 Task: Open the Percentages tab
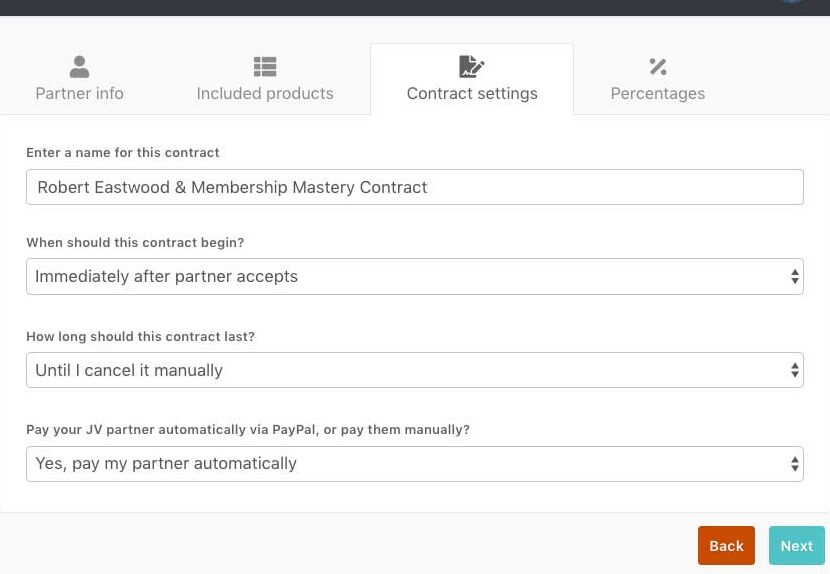coord(657,93)
